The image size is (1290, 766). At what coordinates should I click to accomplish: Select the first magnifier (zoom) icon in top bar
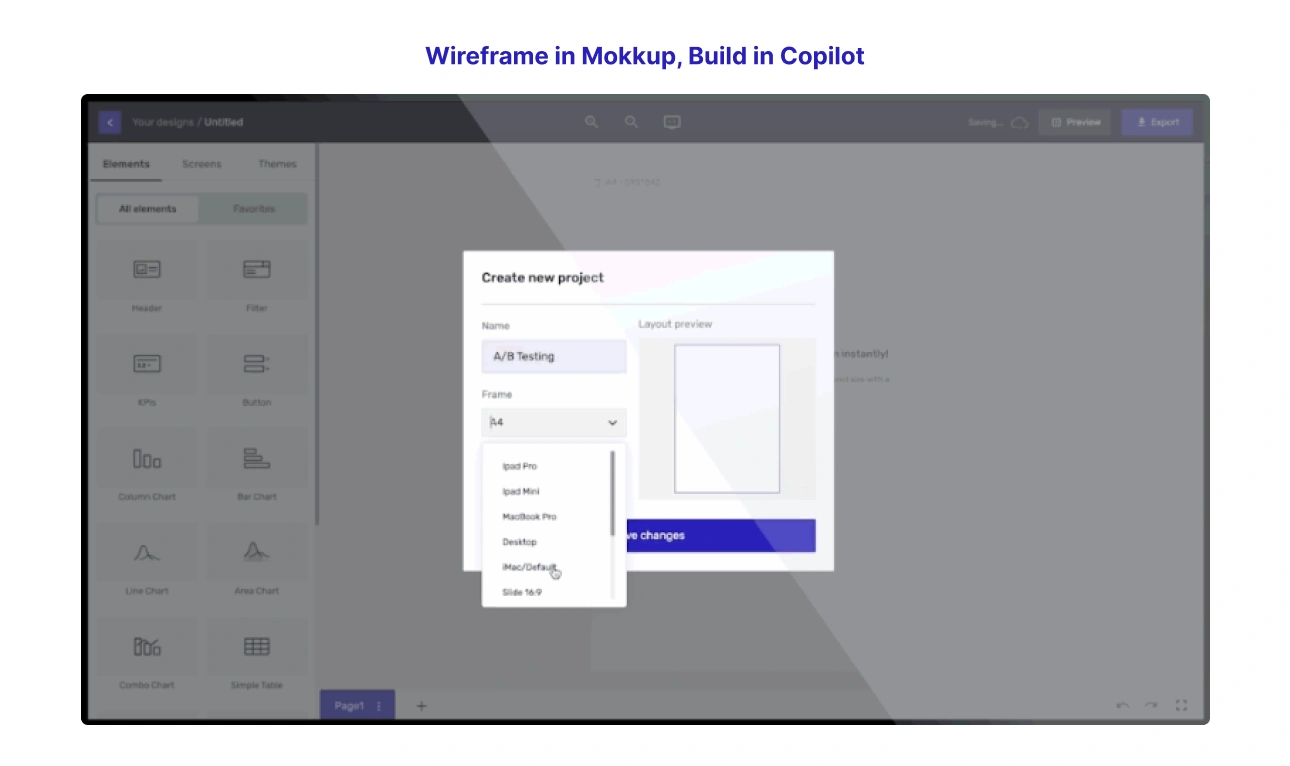point(591,122)
